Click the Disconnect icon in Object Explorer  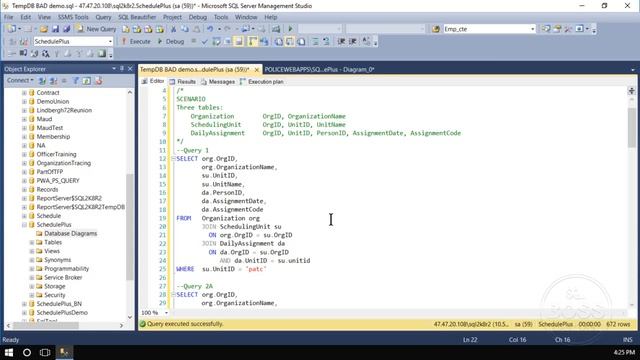(x=53, y=81)
